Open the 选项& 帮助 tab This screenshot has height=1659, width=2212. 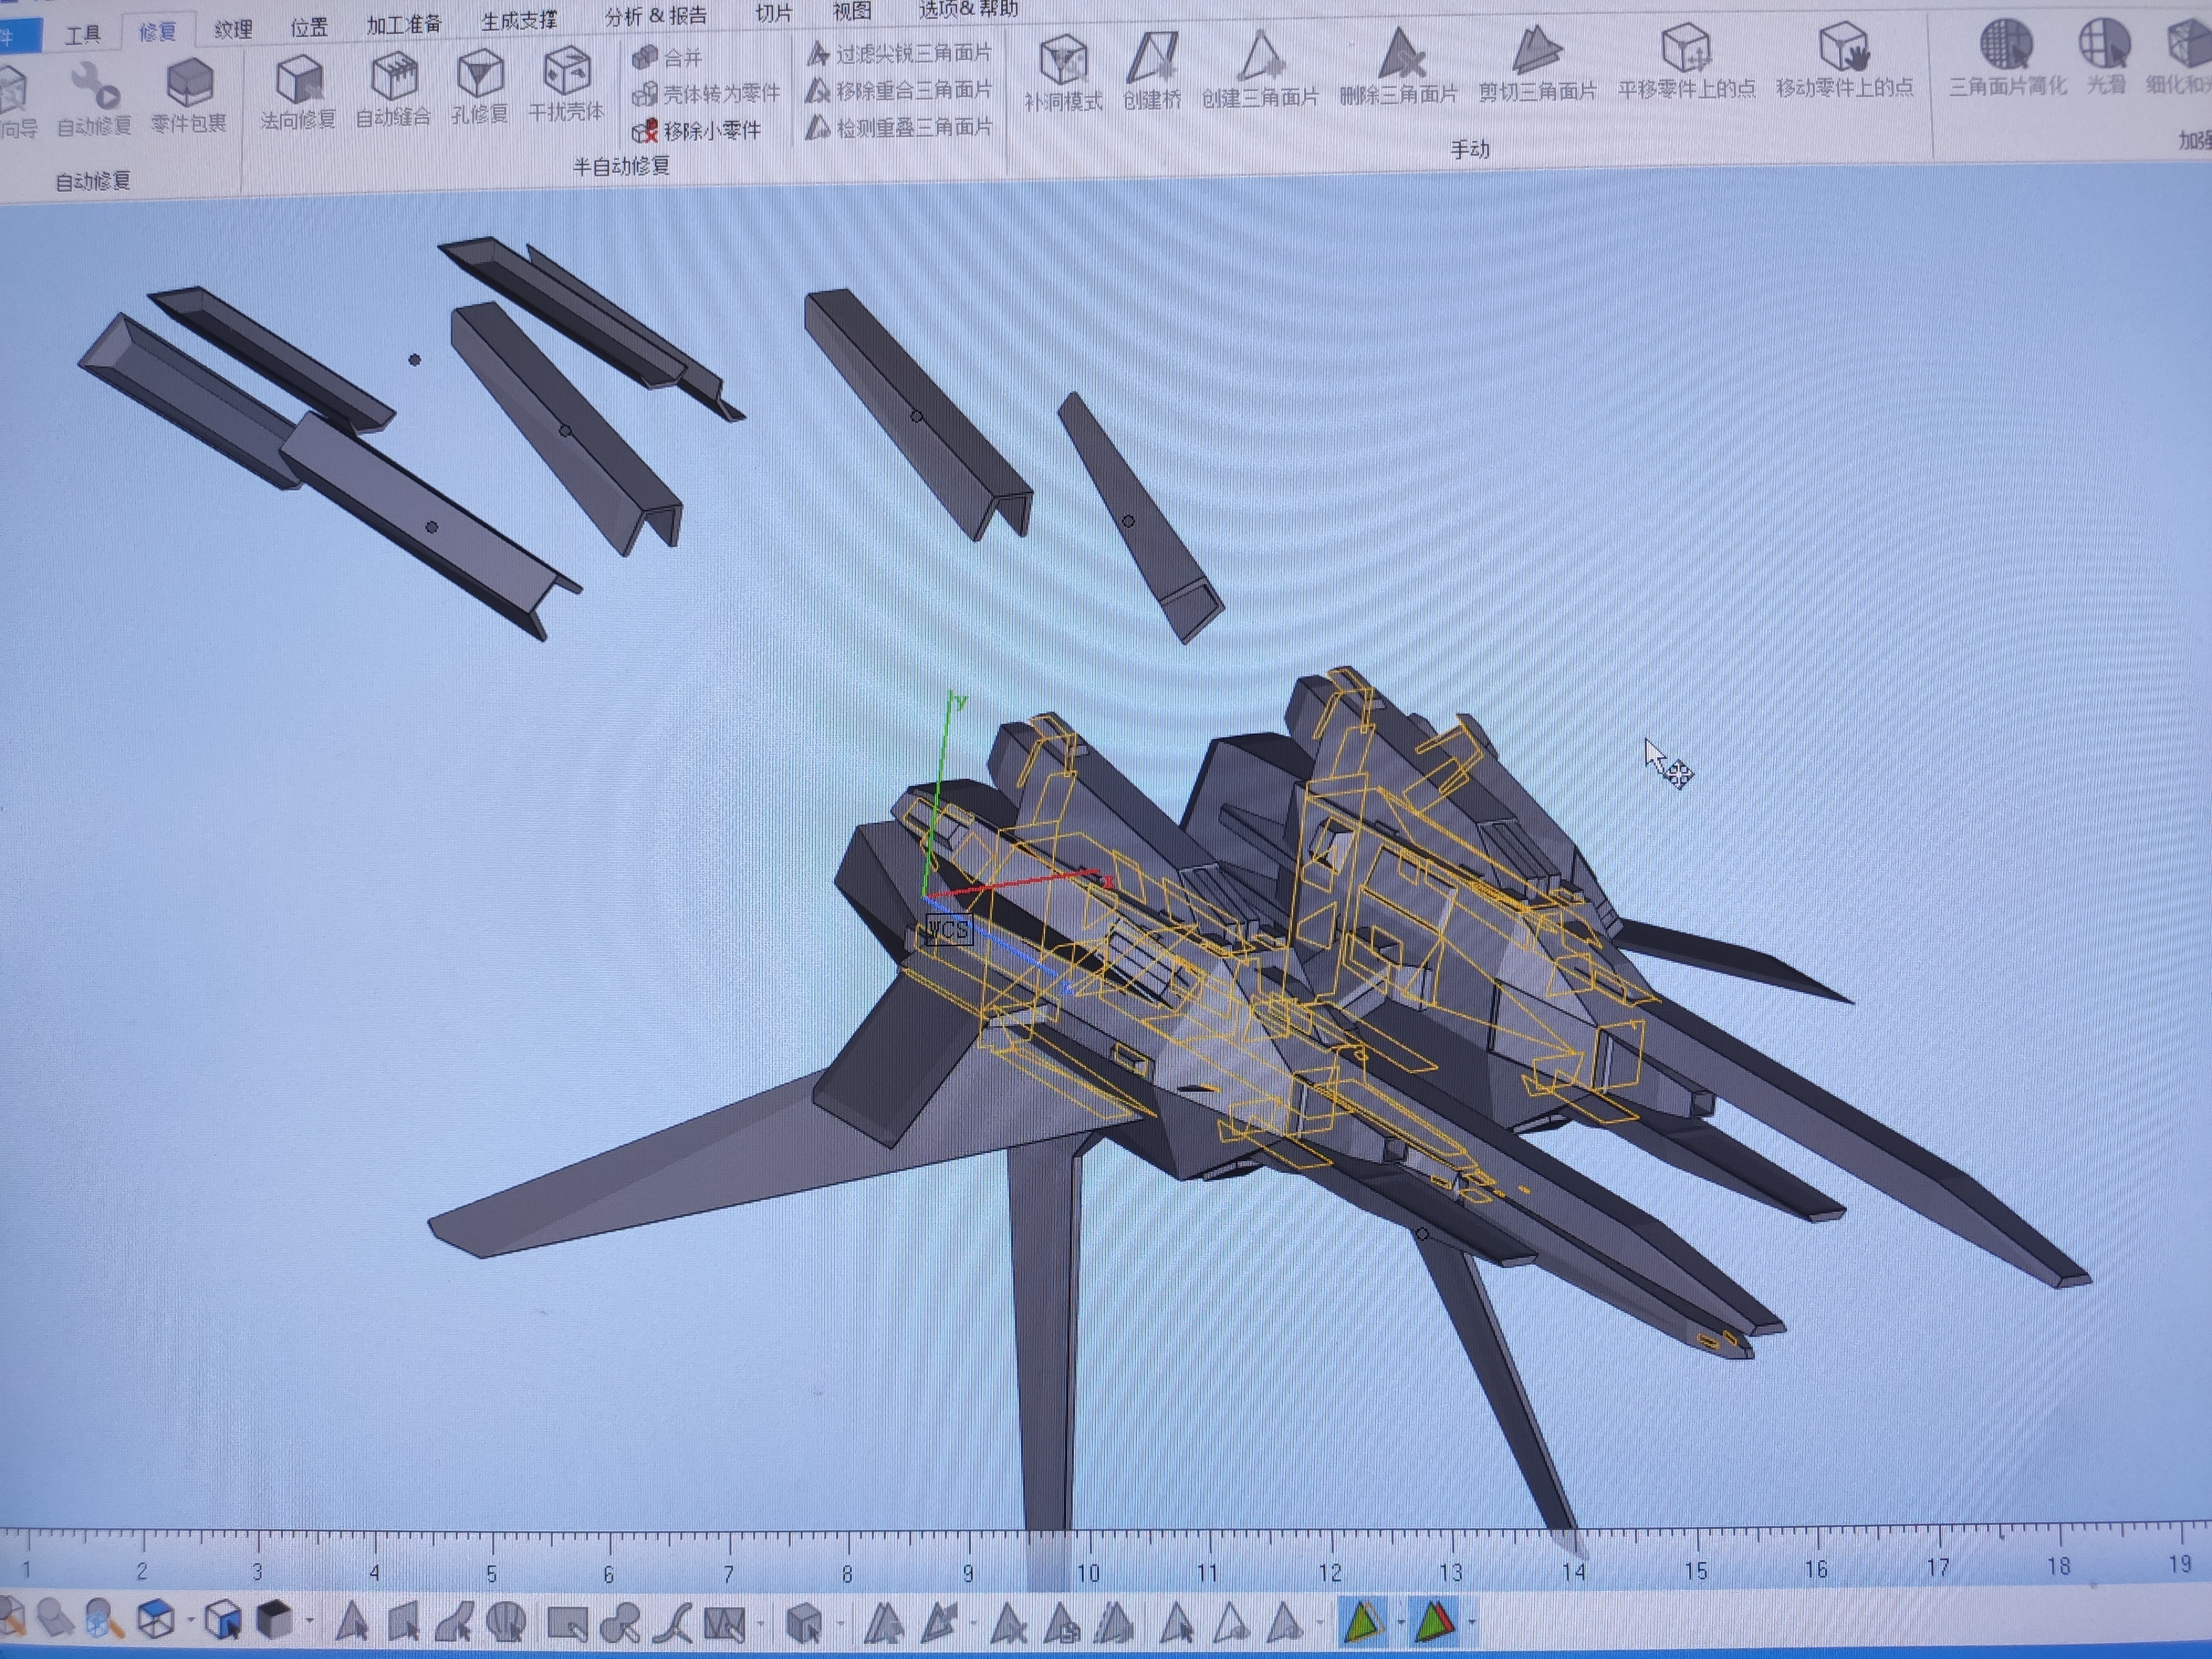(x=968, y=9)
